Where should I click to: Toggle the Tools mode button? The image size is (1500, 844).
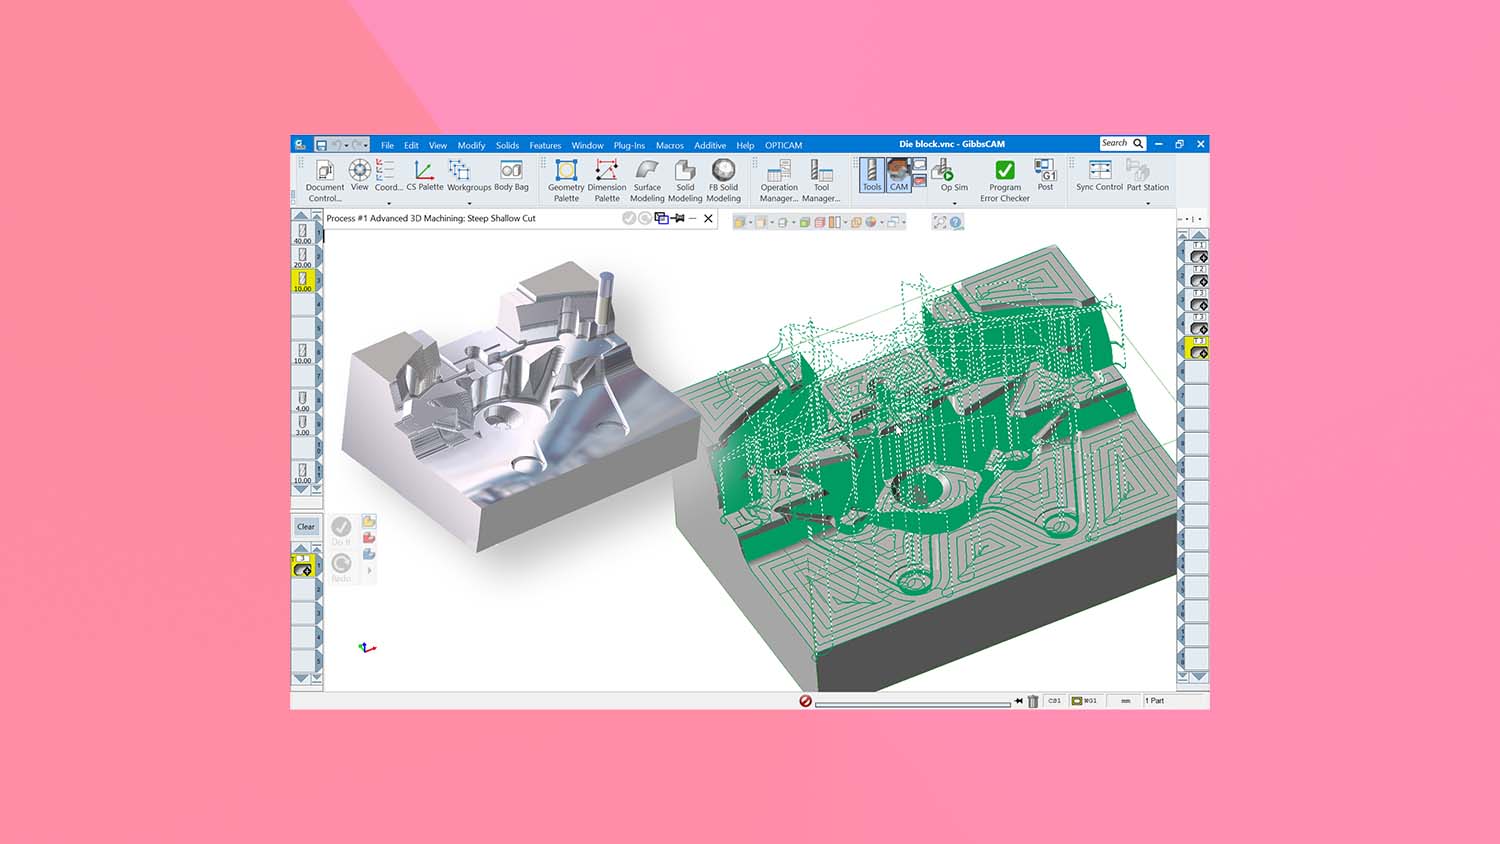tap(872, 178)
